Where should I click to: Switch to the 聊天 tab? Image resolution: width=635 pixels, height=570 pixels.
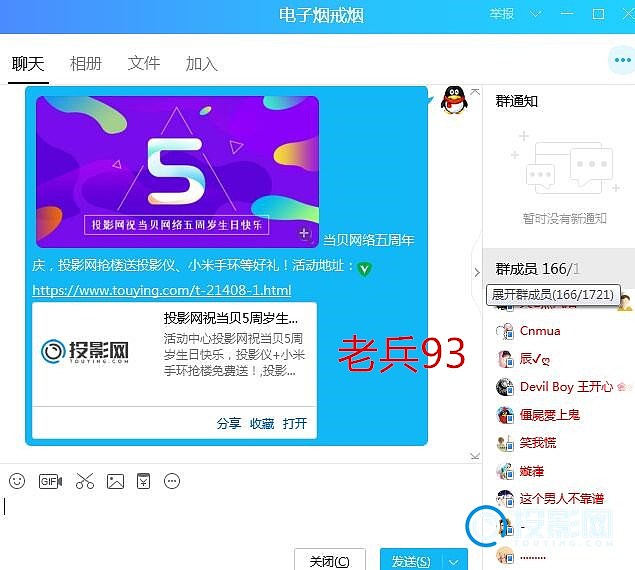click(28, 64)
